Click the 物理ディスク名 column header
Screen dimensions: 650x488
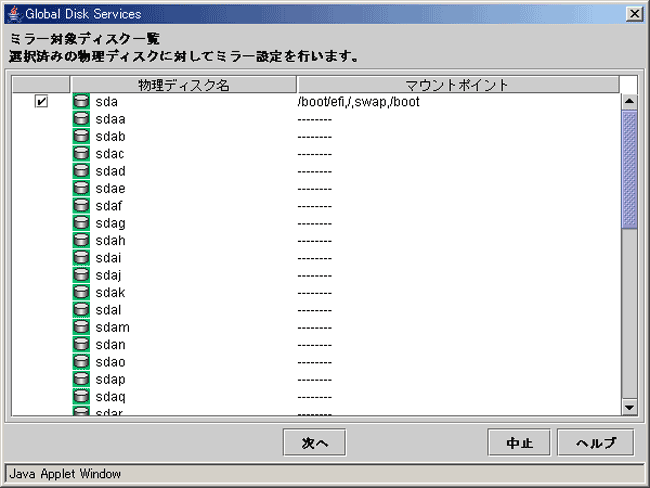(184, 85)
